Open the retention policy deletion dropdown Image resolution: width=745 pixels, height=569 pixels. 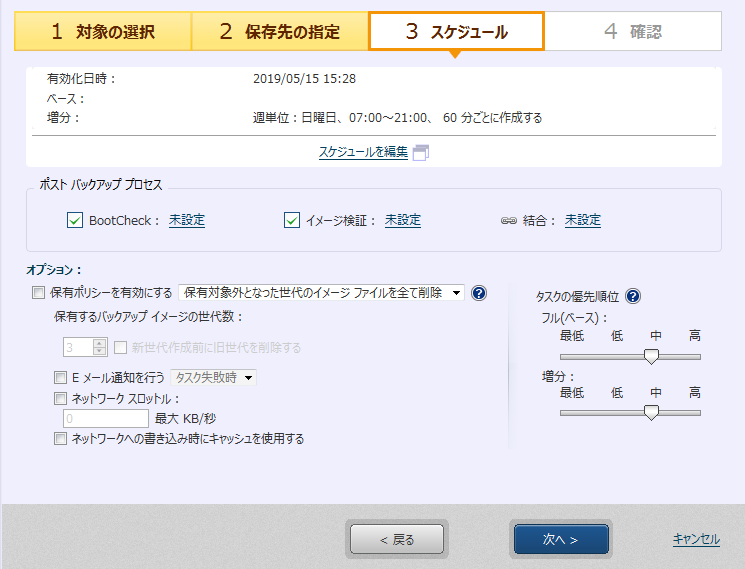[322, 293]
